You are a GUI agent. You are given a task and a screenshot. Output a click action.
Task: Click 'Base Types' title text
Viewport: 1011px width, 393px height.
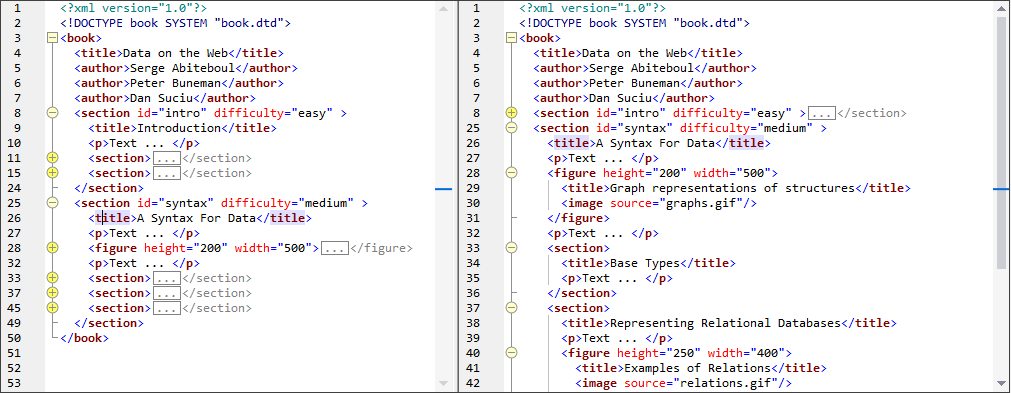644,263
